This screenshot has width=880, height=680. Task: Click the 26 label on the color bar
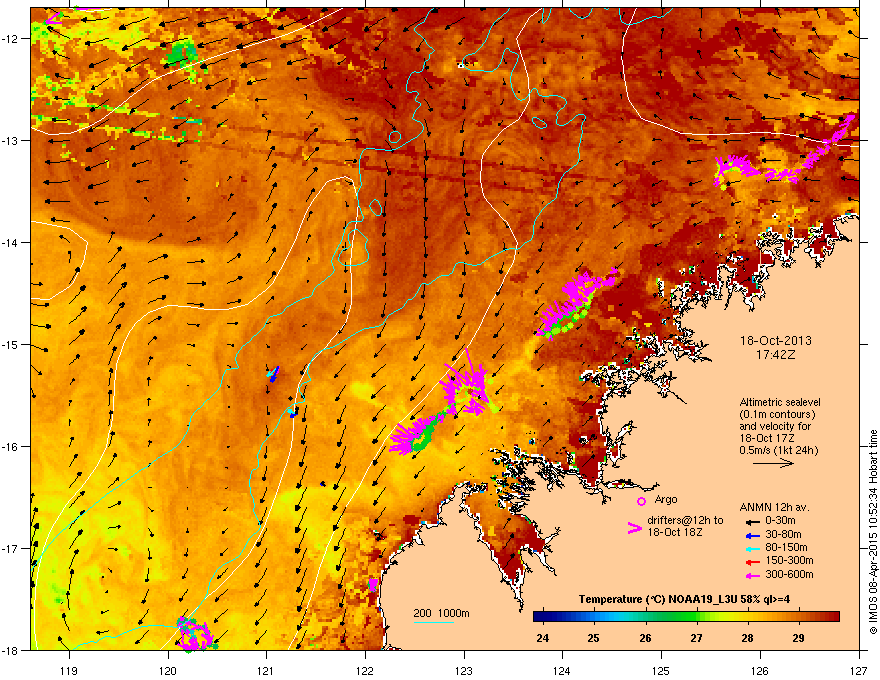point(645,638)
